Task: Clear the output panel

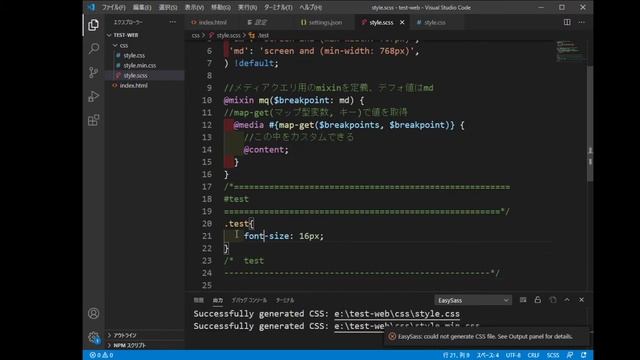Action: pos(523,300)
